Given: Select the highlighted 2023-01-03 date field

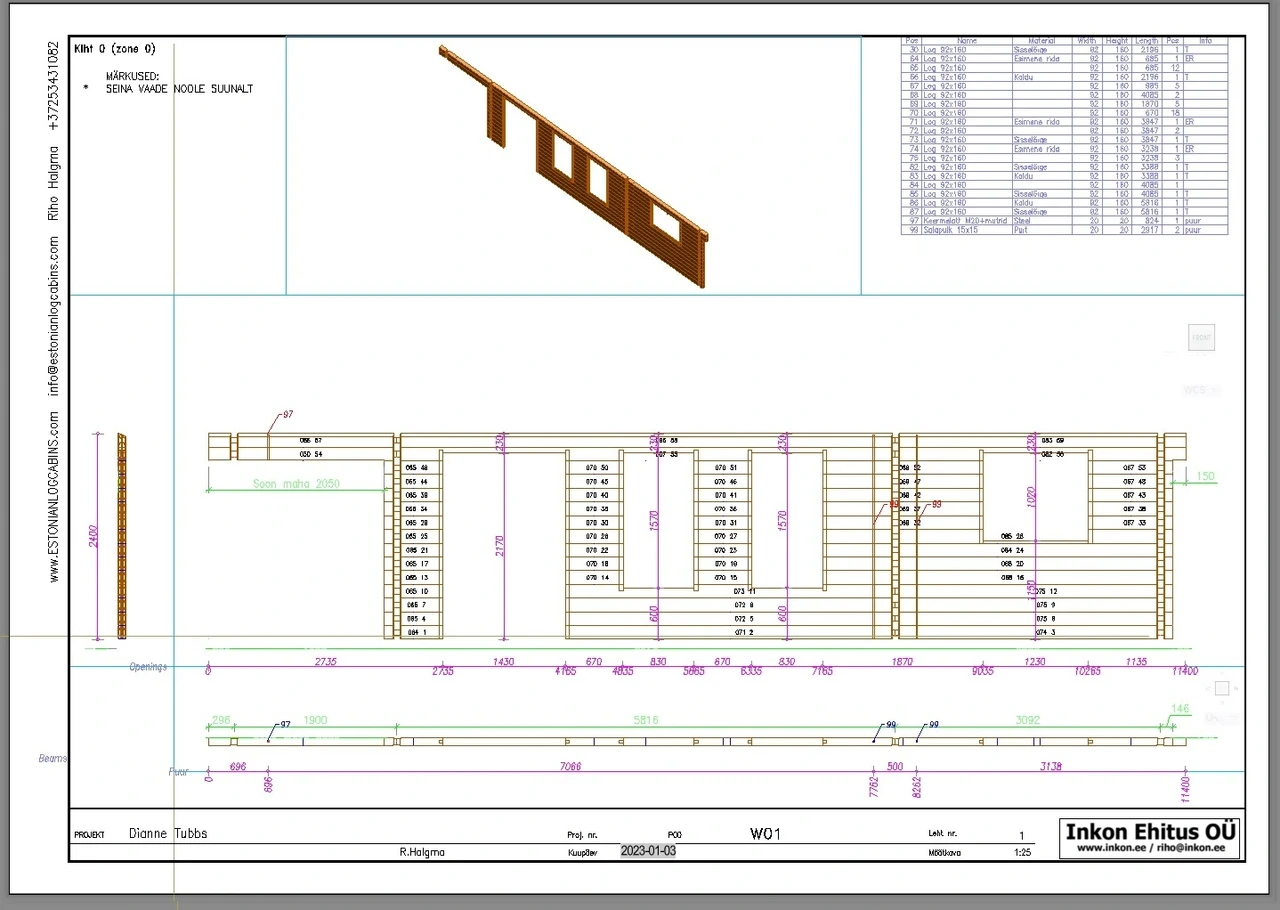Looking at the screenshot, I should coord(648,851).
